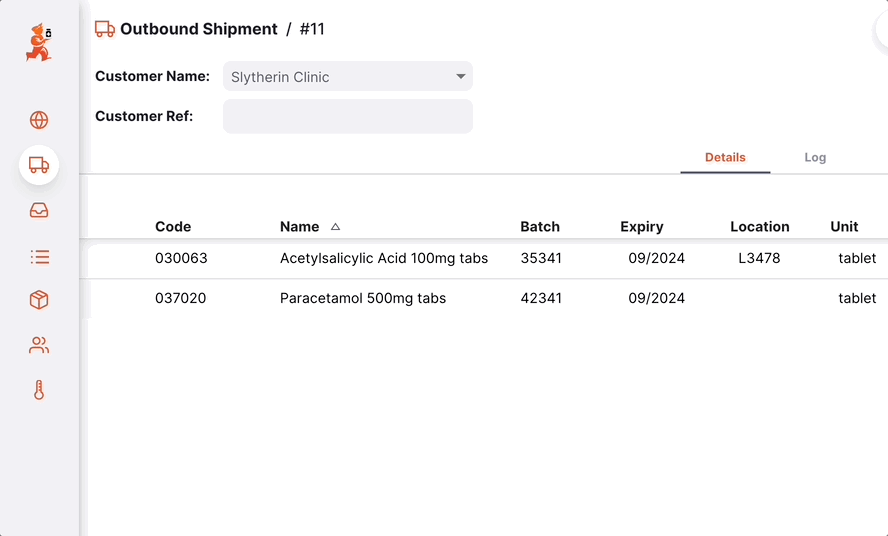The width and height of the screenshot is (888, 536).
Task: Click the running mSupply logo
Action: click(39, 42)
